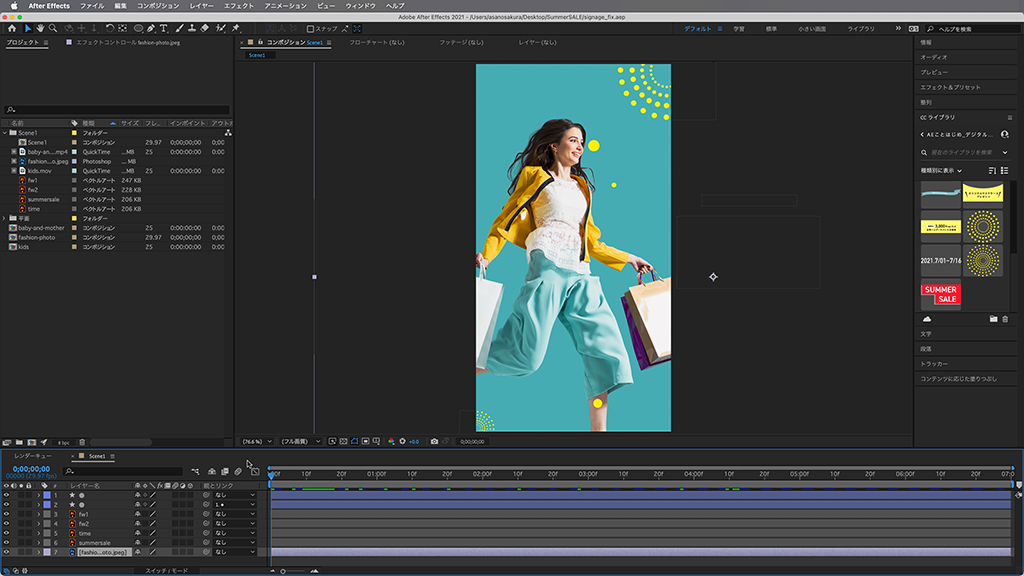
Task: Click the Home icon in the toolbar
Action: [12, 29]
